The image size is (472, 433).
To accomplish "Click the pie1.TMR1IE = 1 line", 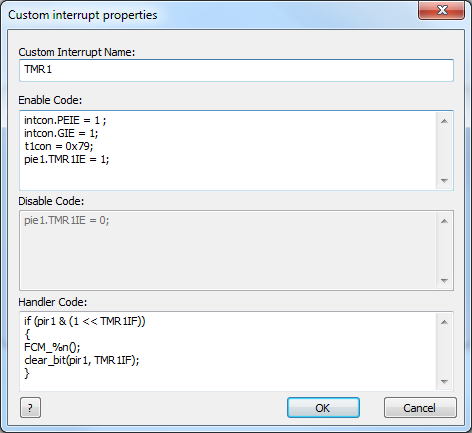I will pos(67,159).
